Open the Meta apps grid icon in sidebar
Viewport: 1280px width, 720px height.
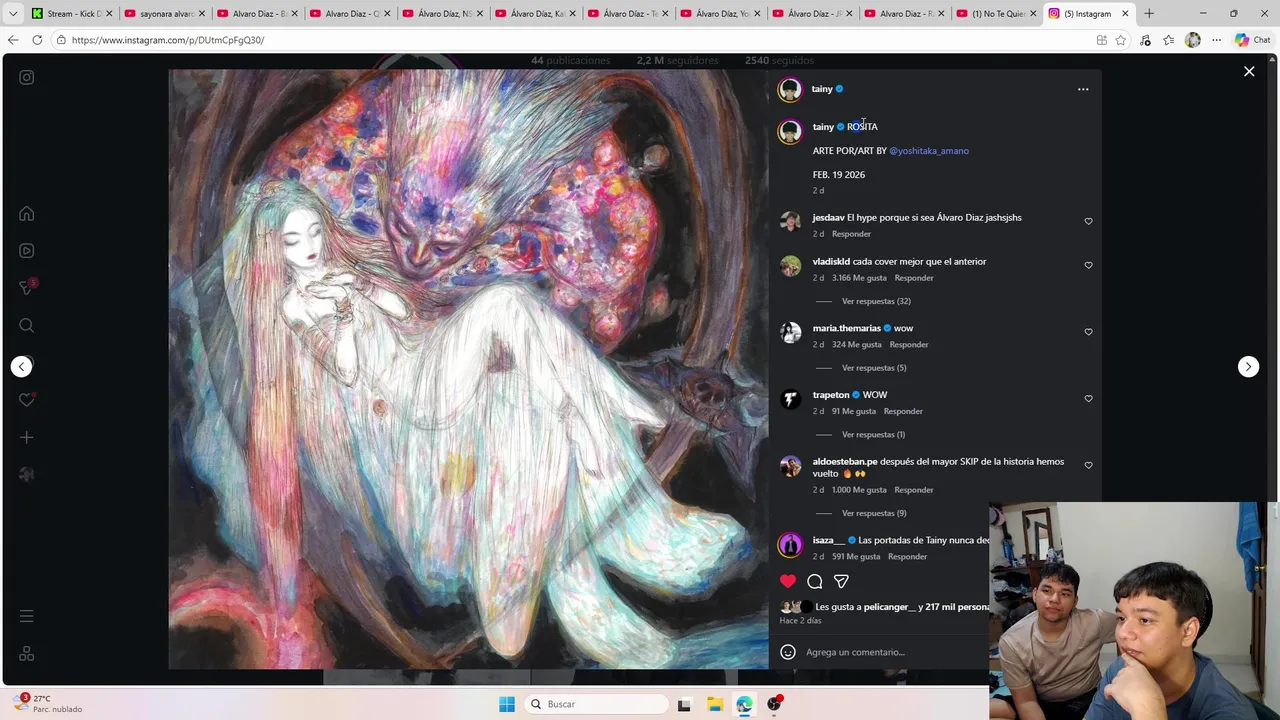pos(27,653)
